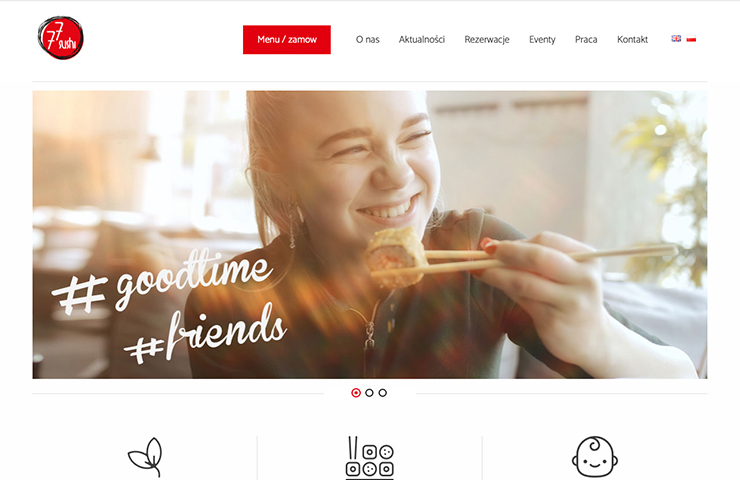Click the sushi set with chopsticks icon

[x=370, y=457]
